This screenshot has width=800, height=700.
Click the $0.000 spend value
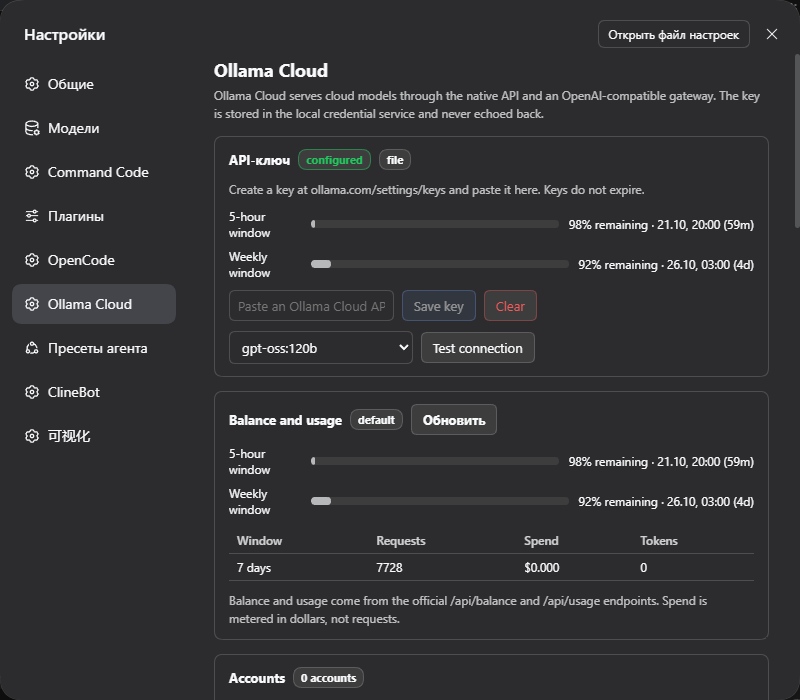pyautogui.click(x=541, y=568)
